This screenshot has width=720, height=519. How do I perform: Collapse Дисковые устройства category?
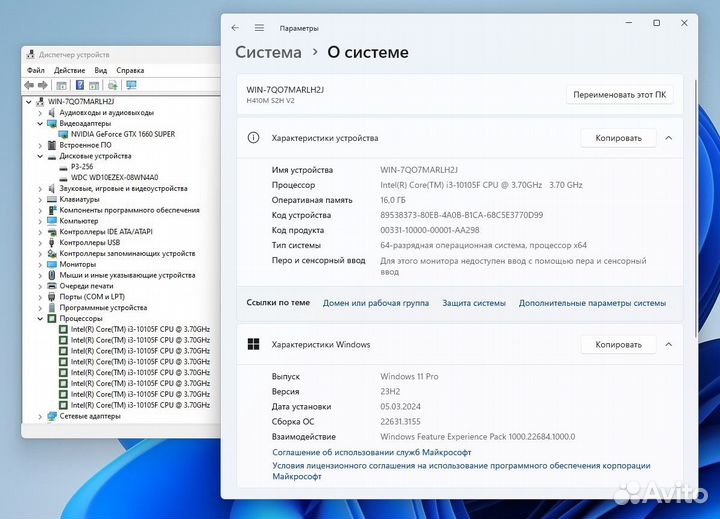[x=40, y=156]
